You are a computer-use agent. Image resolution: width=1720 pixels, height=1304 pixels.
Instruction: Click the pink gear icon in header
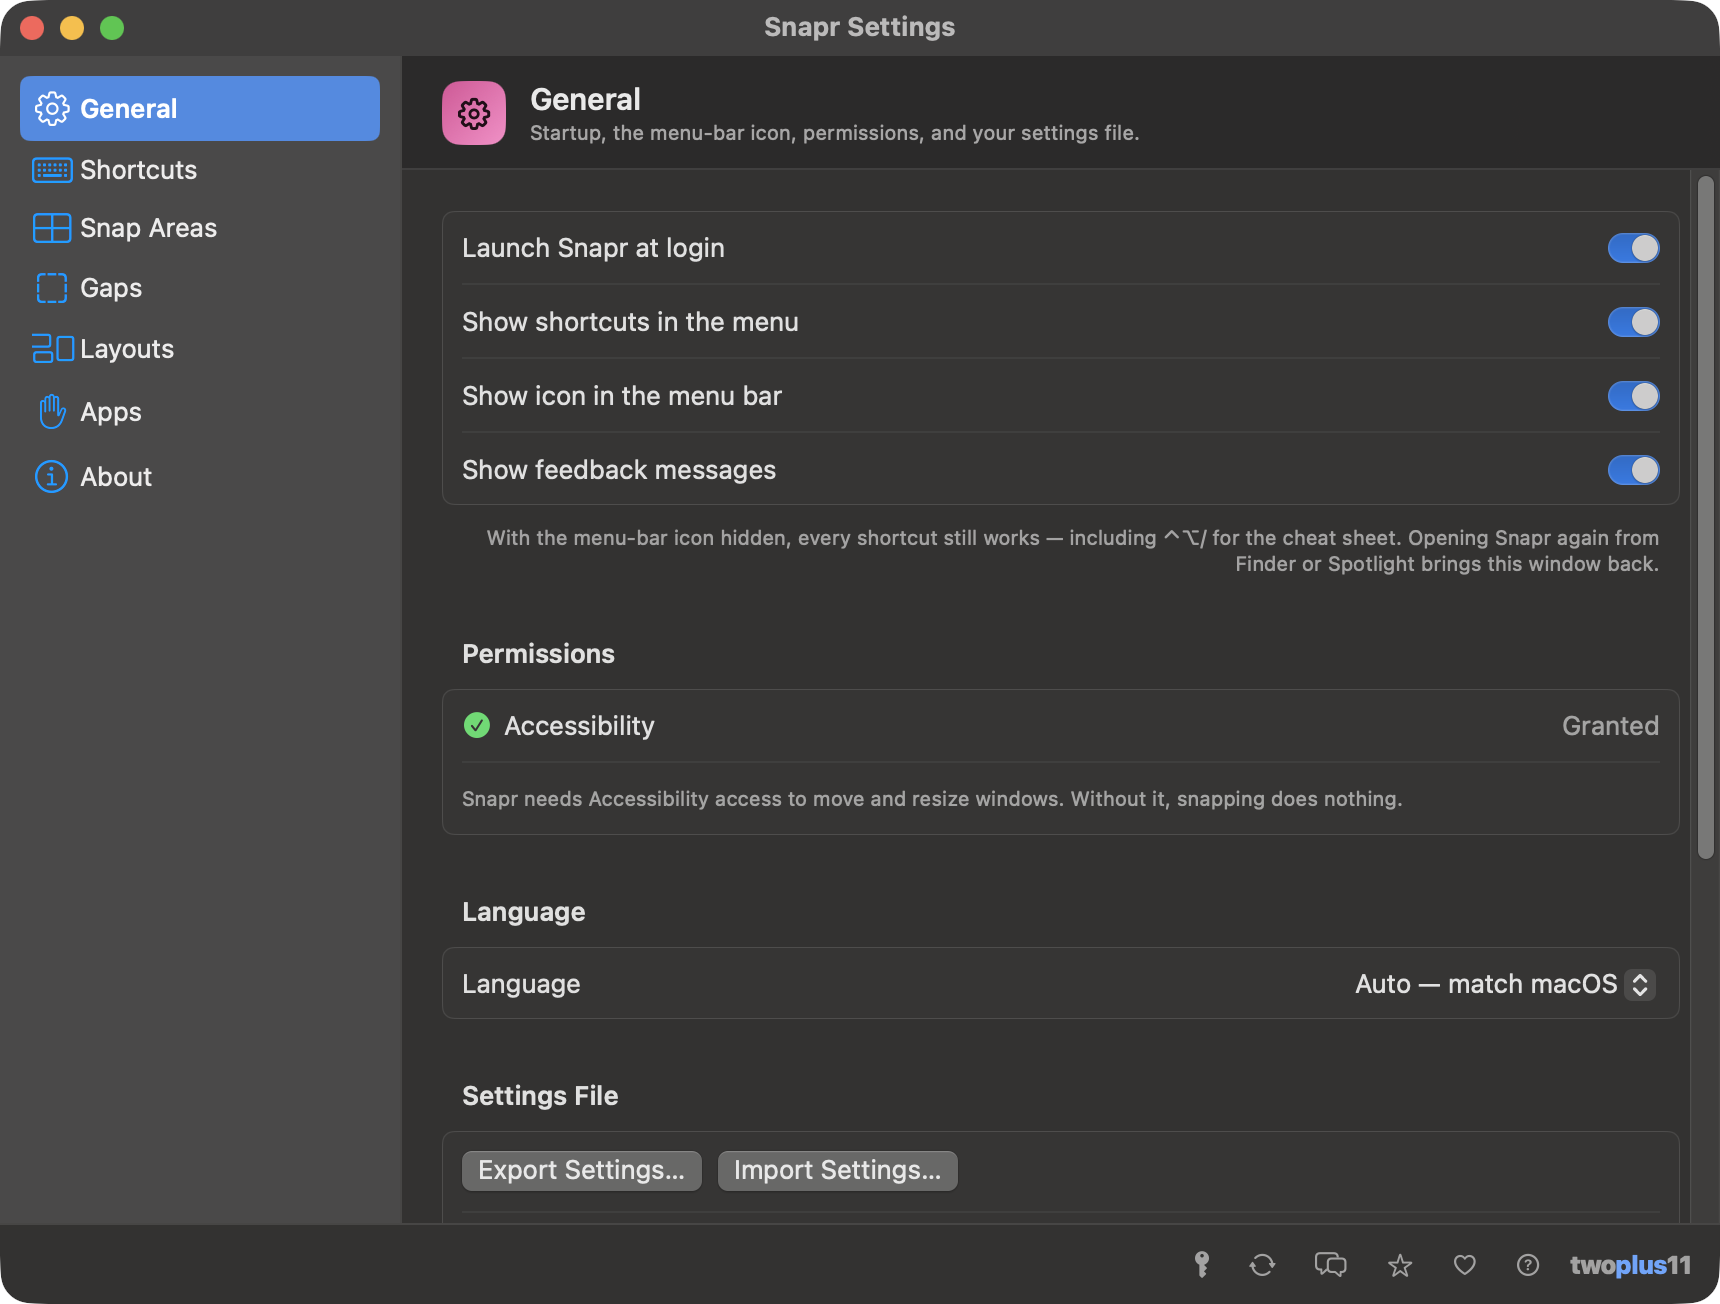(474, 113)
